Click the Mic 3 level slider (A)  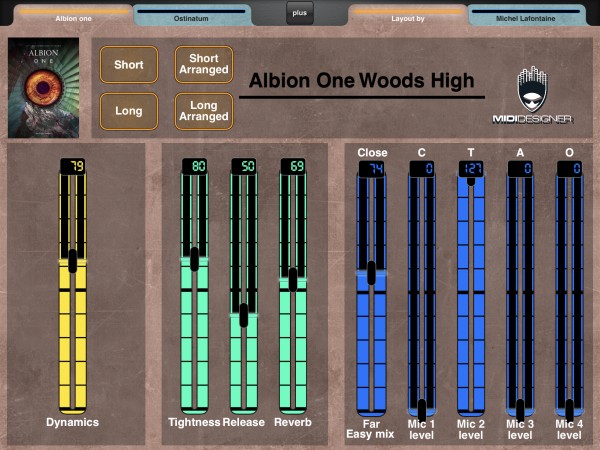click(520, 295)
